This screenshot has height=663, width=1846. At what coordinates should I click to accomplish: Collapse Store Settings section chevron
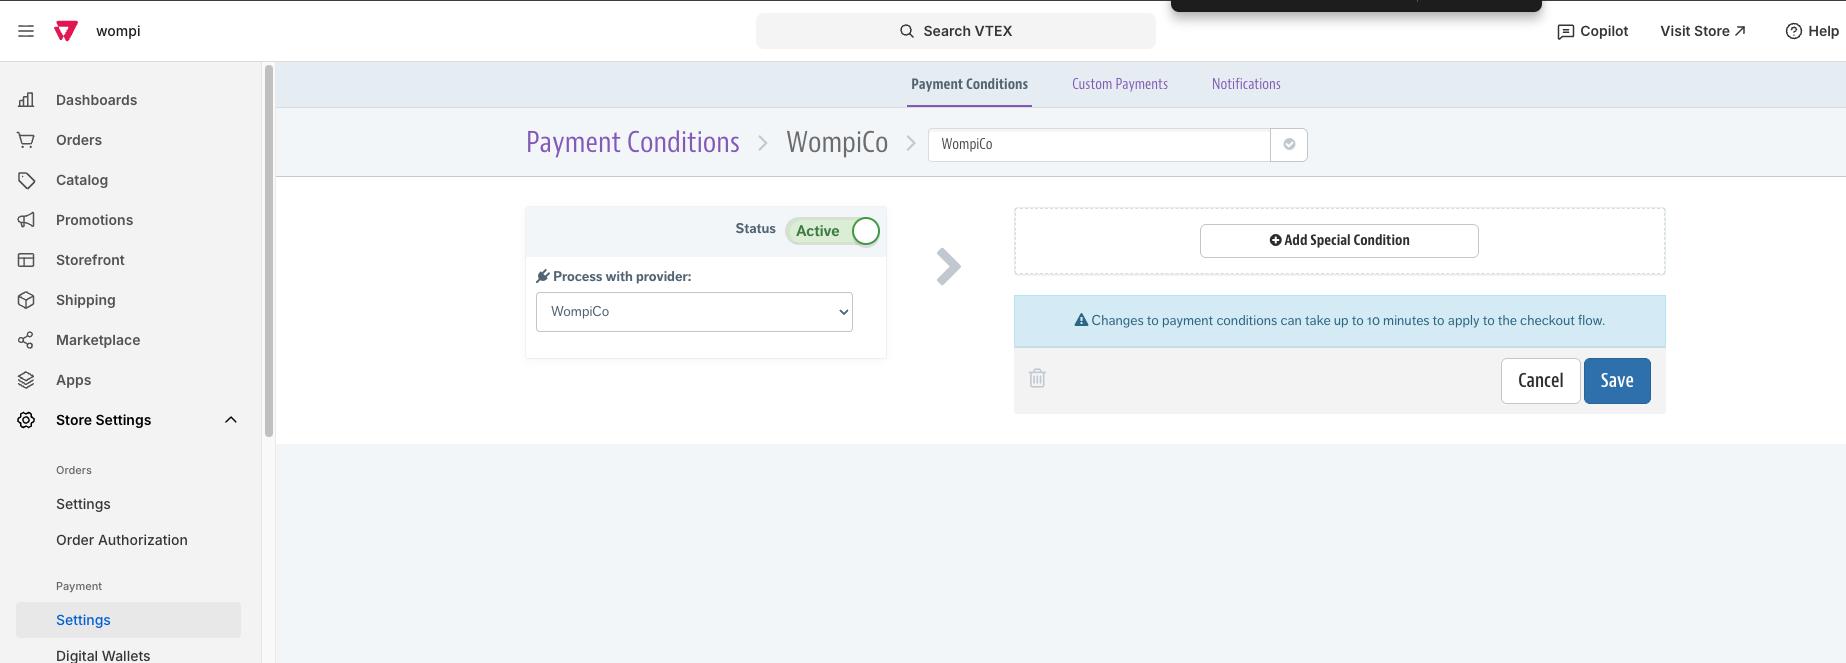(231, 420)
